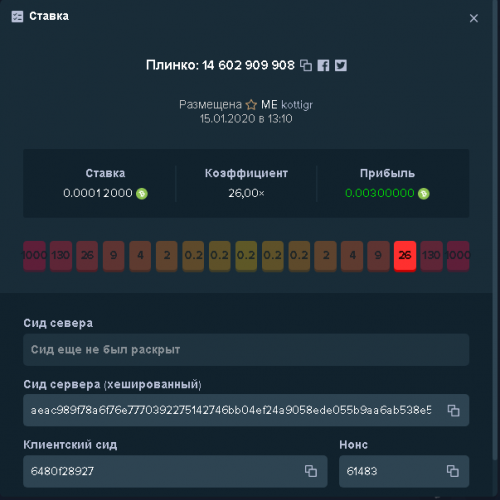Viewport: 500px width, 500px height.
Task: Copy the client seed value
Action: 311,471
